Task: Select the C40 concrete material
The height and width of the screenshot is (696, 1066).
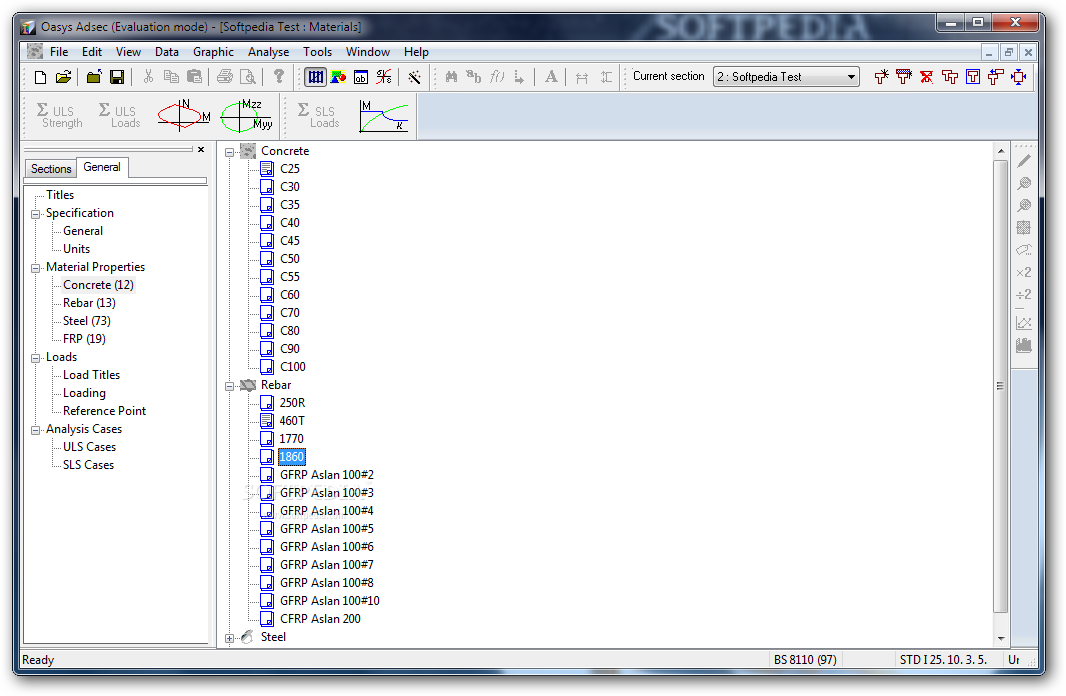Action: [x=290, y=223]
